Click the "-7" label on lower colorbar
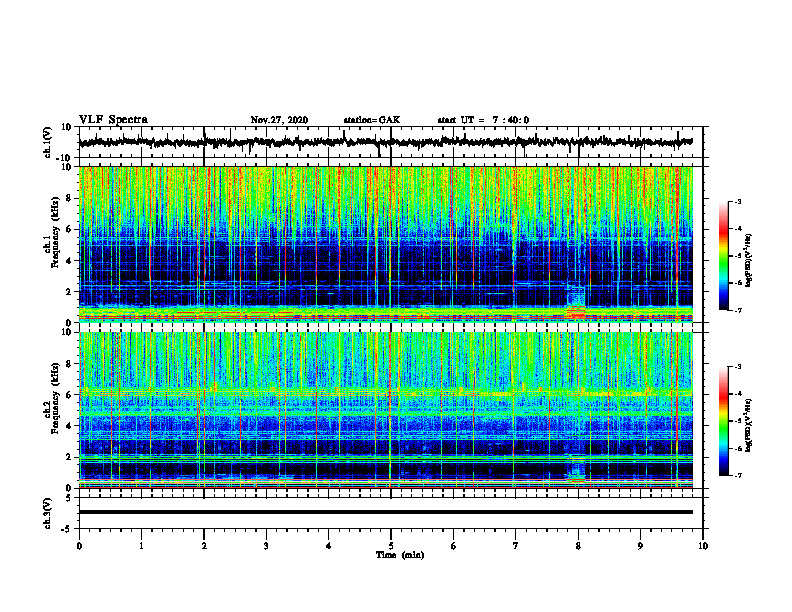792x612 pixels. click(x=737, y=475)
